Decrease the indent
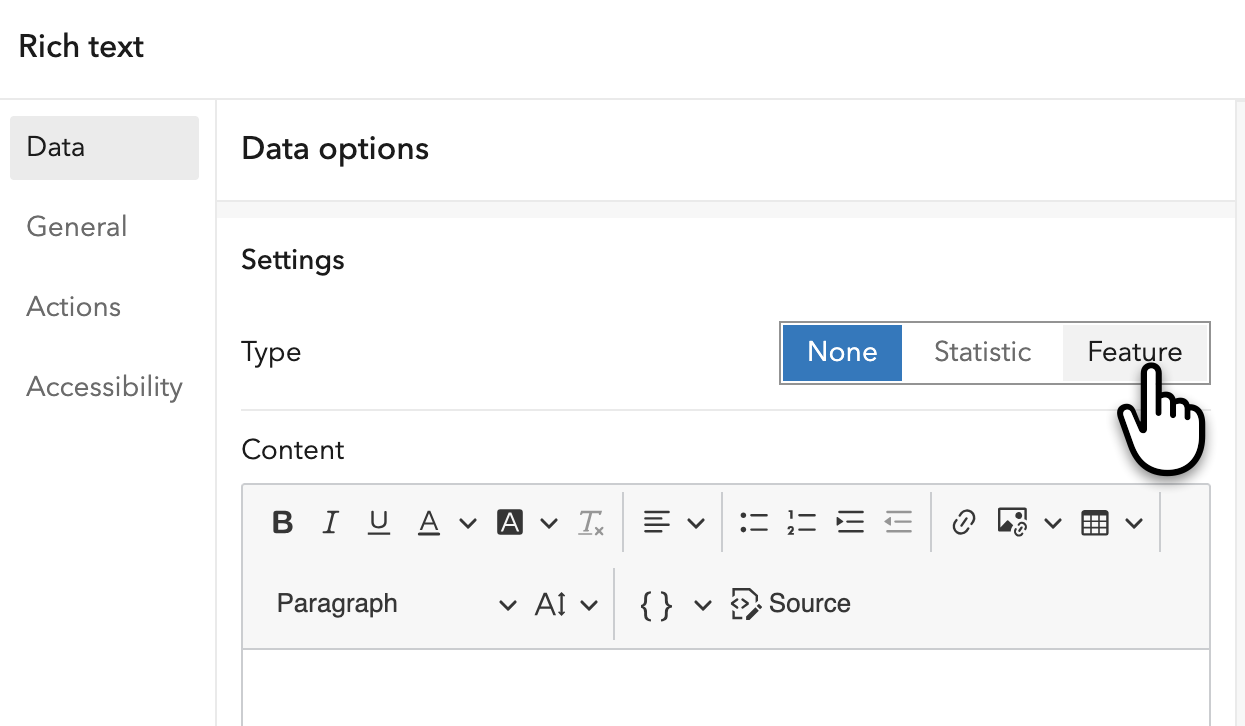This screenshot has width=1245, height=726. 898,522
